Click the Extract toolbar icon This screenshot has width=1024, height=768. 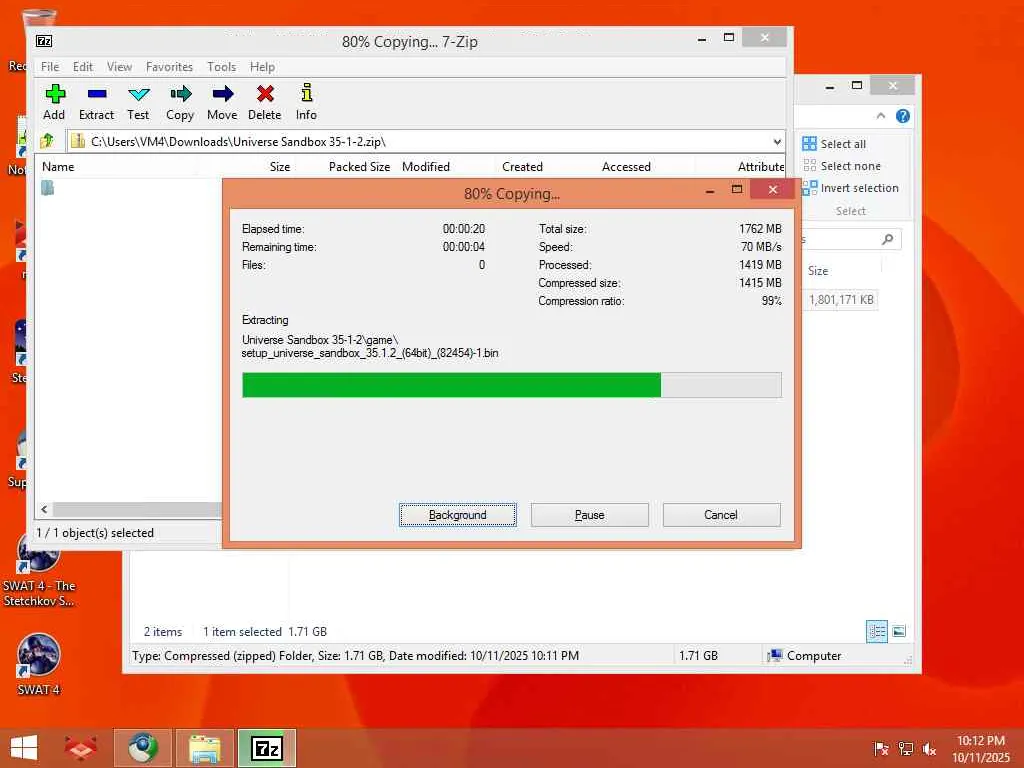97,102
